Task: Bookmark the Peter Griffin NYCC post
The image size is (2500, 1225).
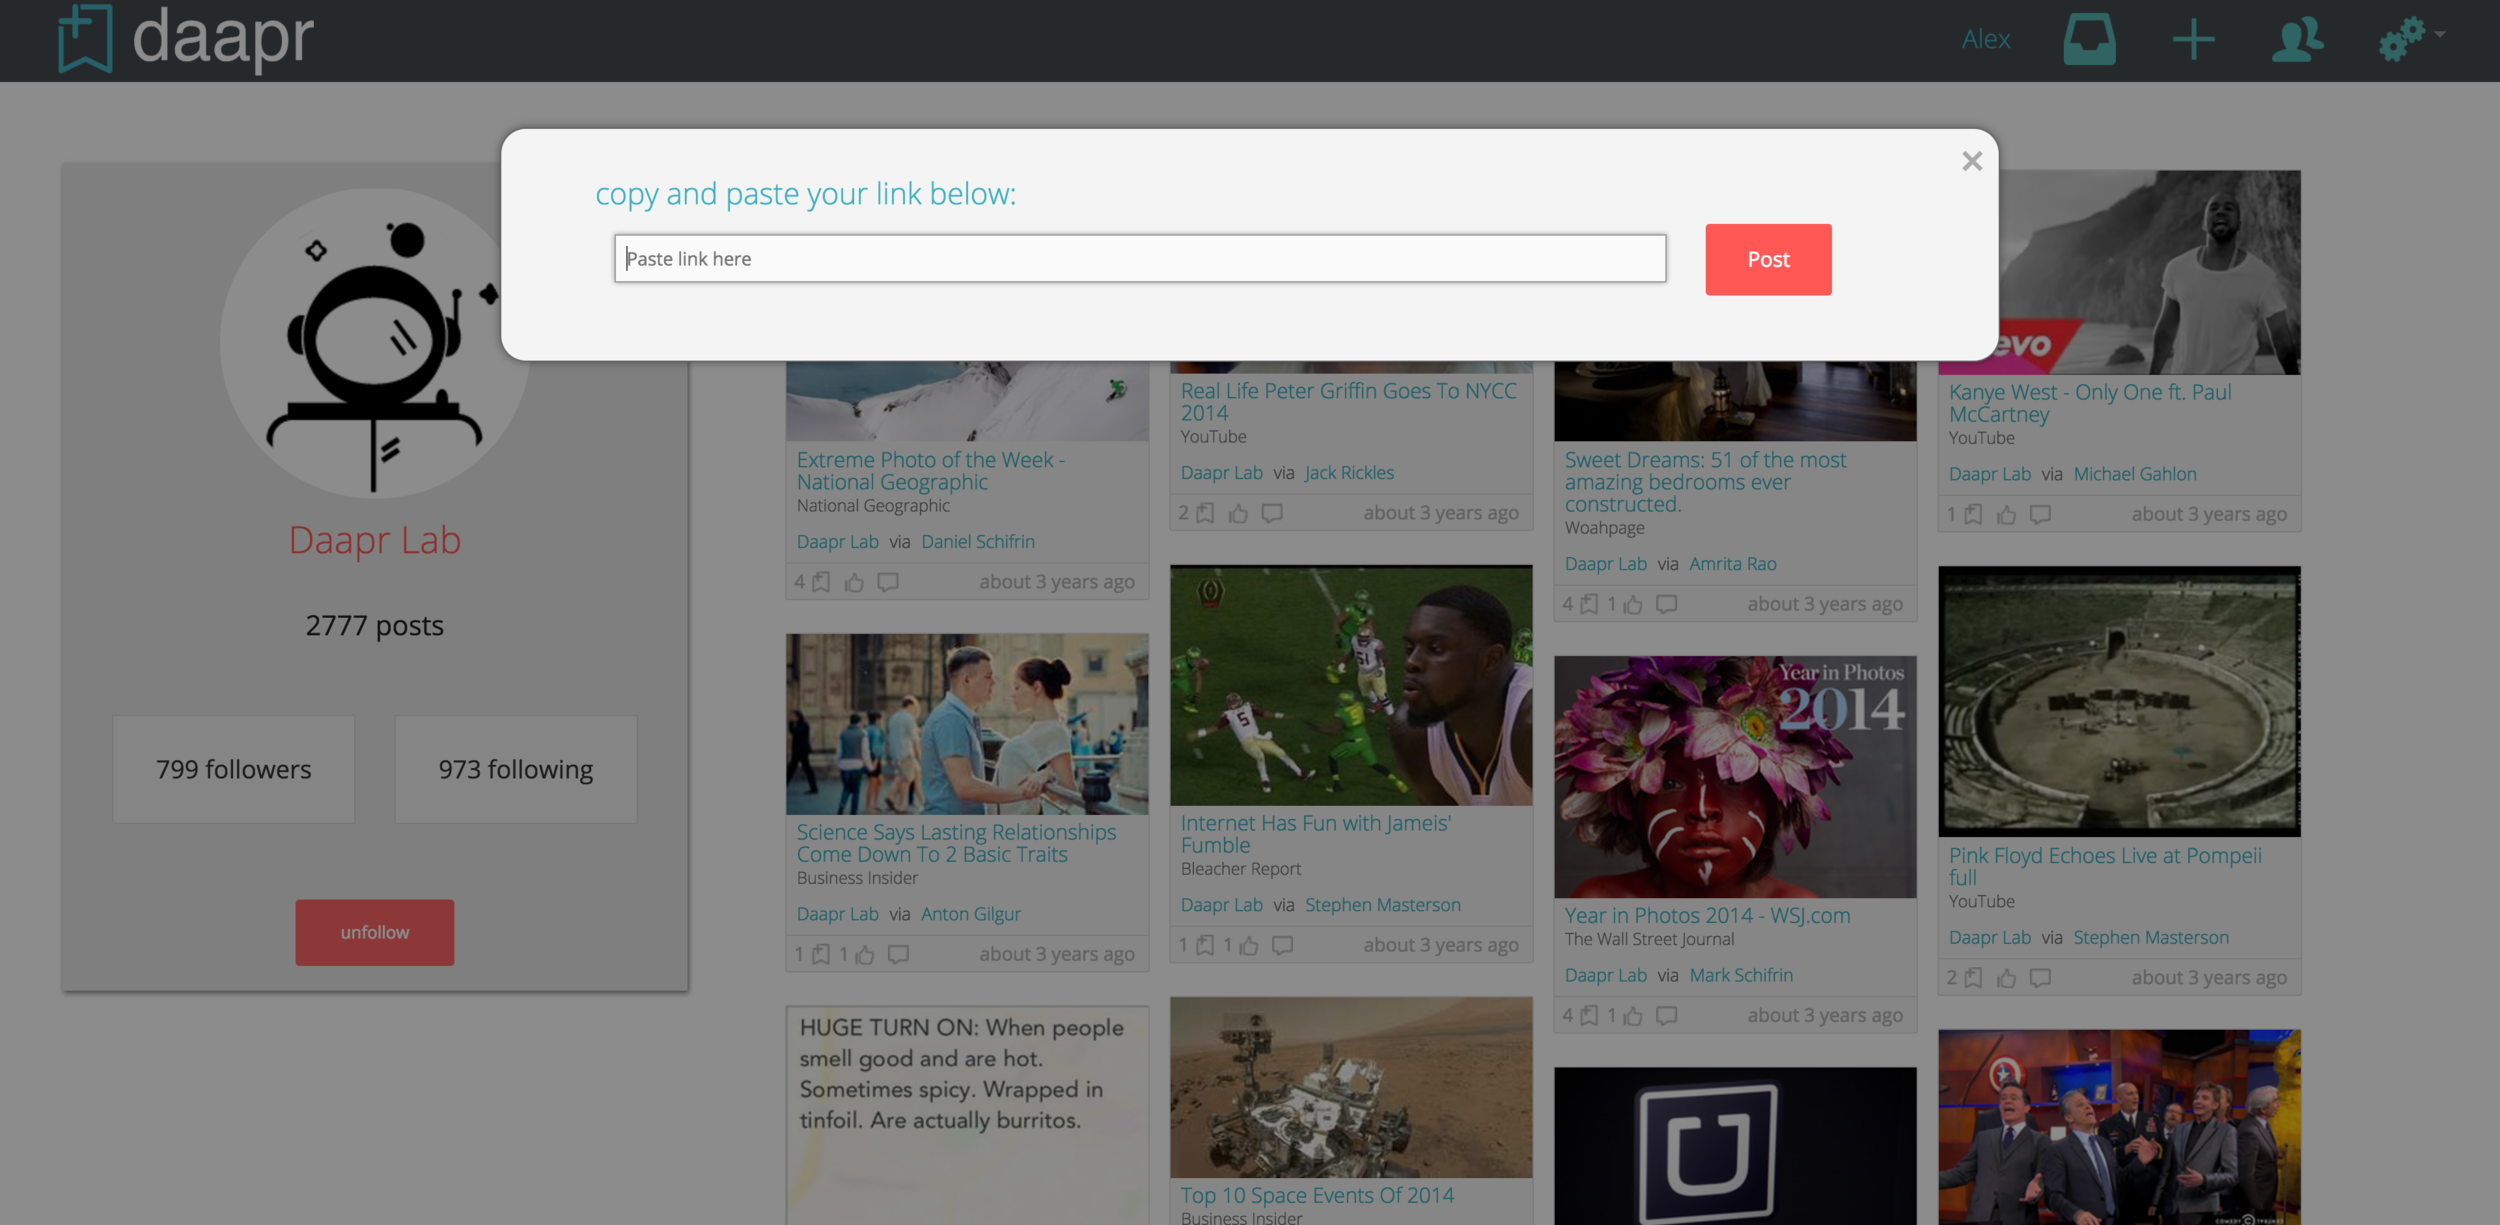Action: (x=1205, y=513)
